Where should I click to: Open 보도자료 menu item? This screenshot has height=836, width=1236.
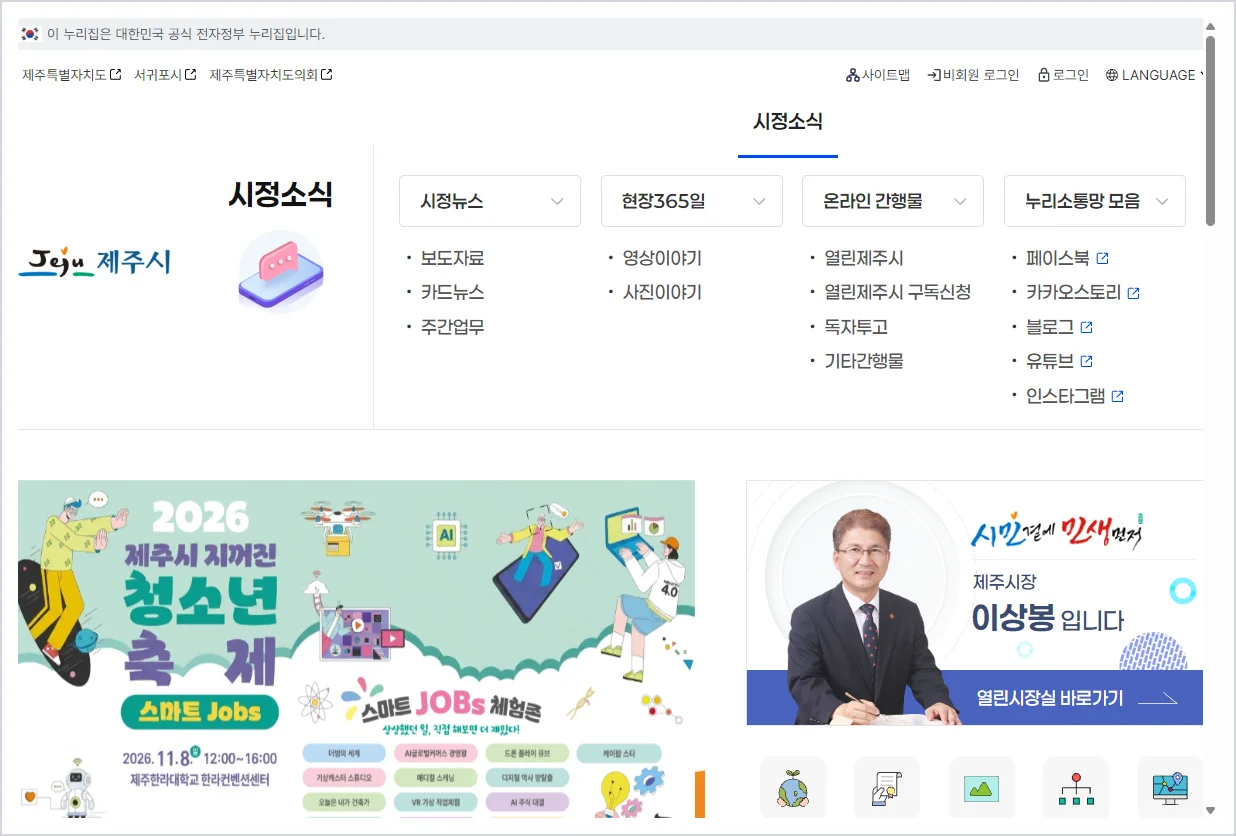pyautogui.click(x=452, y=258)
